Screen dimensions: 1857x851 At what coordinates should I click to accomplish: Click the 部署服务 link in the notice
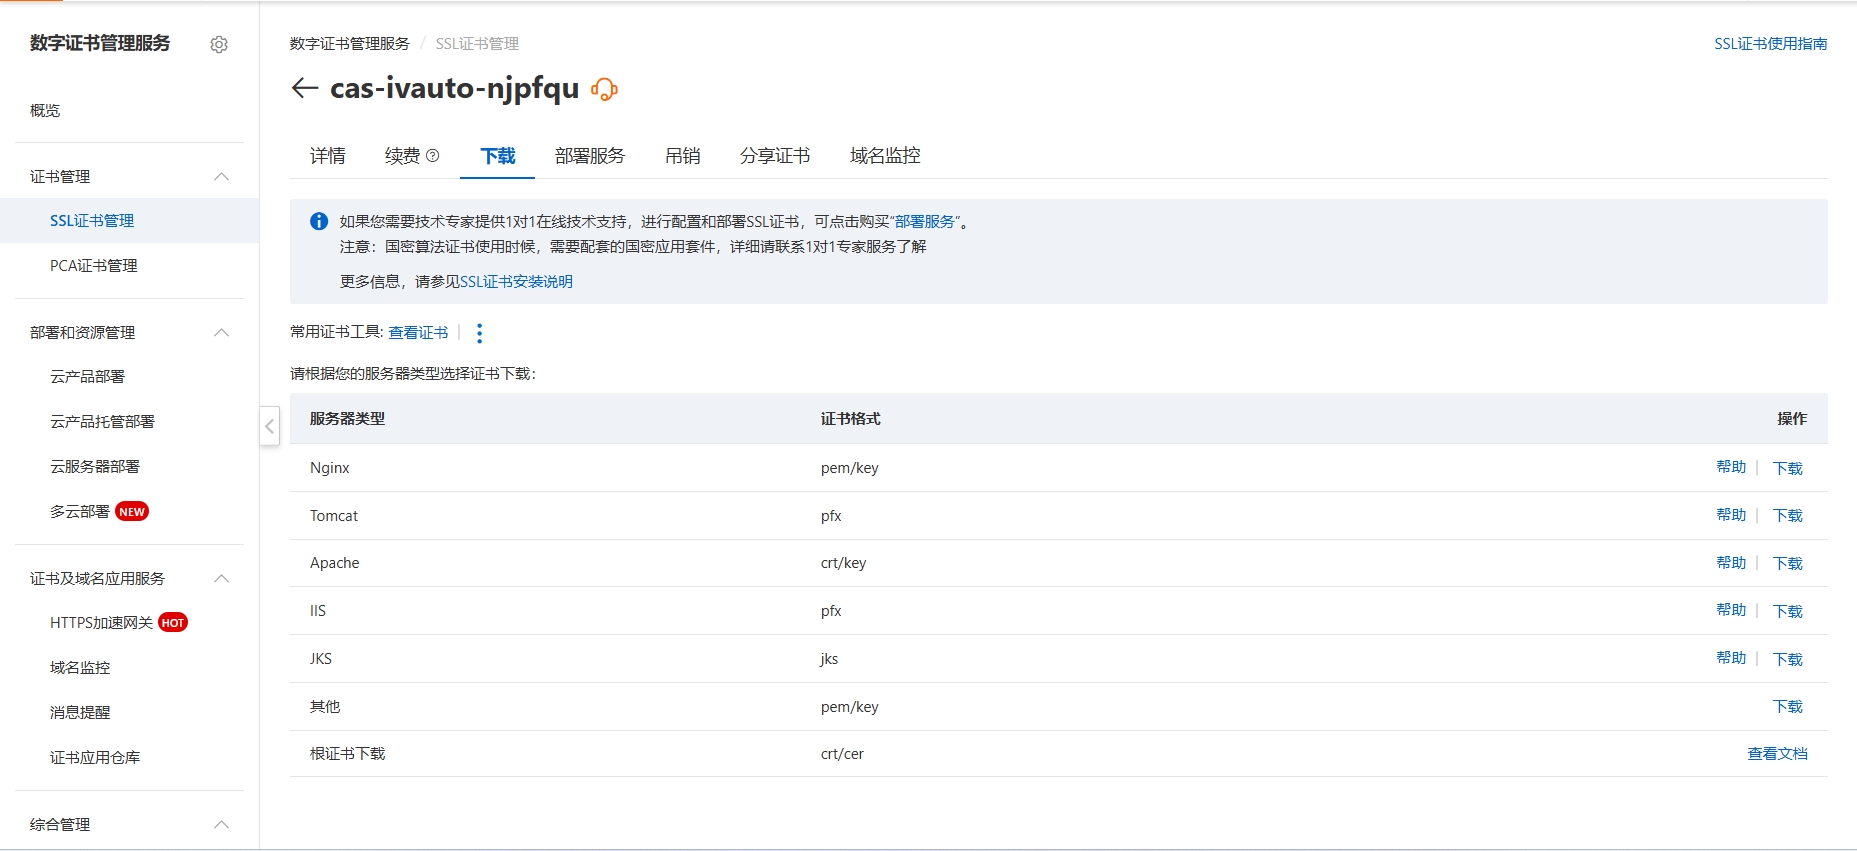925,222
